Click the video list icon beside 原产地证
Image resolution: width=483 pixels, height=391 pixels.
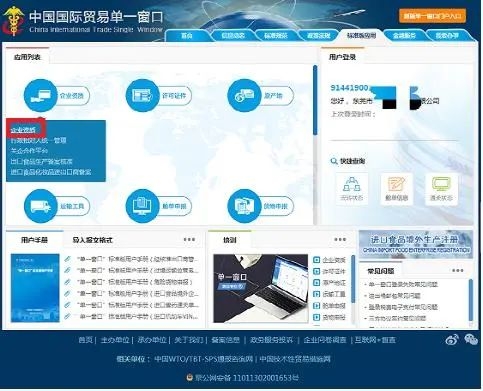(317, 283)
